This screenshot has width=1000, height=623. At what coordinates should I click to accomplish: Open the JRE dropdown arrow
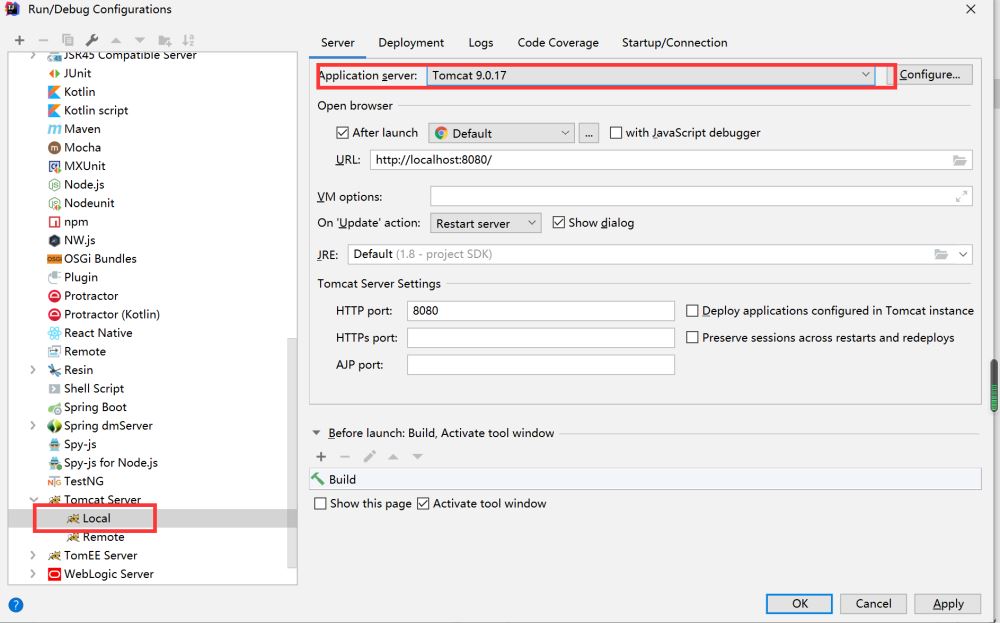[963, 254]
